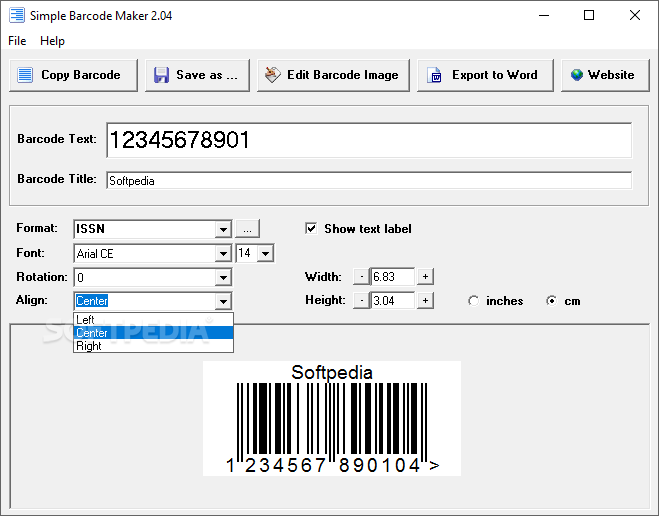Toggle Show text label checkbox
This screenshot has height=516, width=659.
point(311,229)
